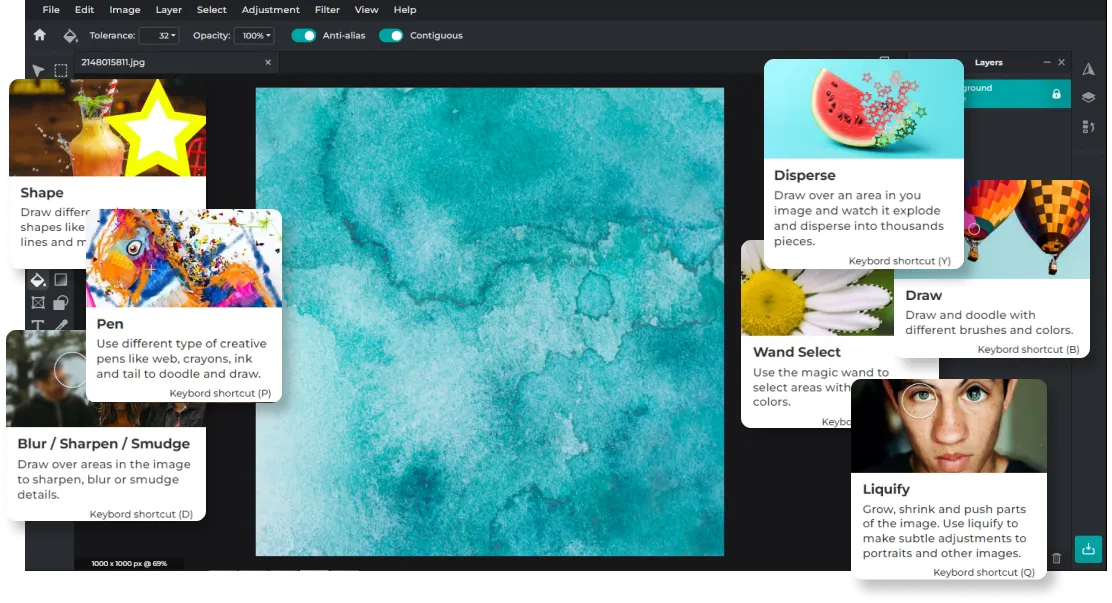Viewport: 1112px width, 603px height.
Task: Click the "Pen" card heading
Action: coord(110,324)
